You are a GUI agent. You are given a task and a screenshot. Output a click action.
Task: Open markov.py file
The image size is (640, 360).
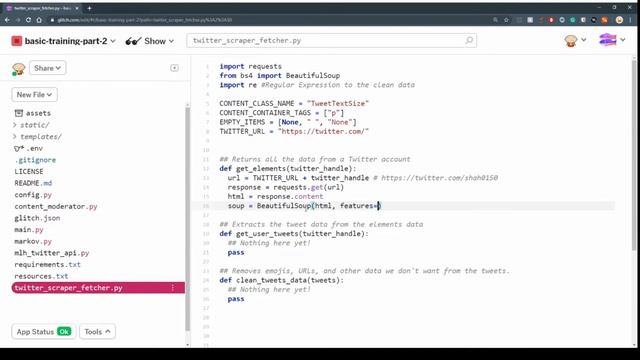pyautogui.click(x=33, y=241)
